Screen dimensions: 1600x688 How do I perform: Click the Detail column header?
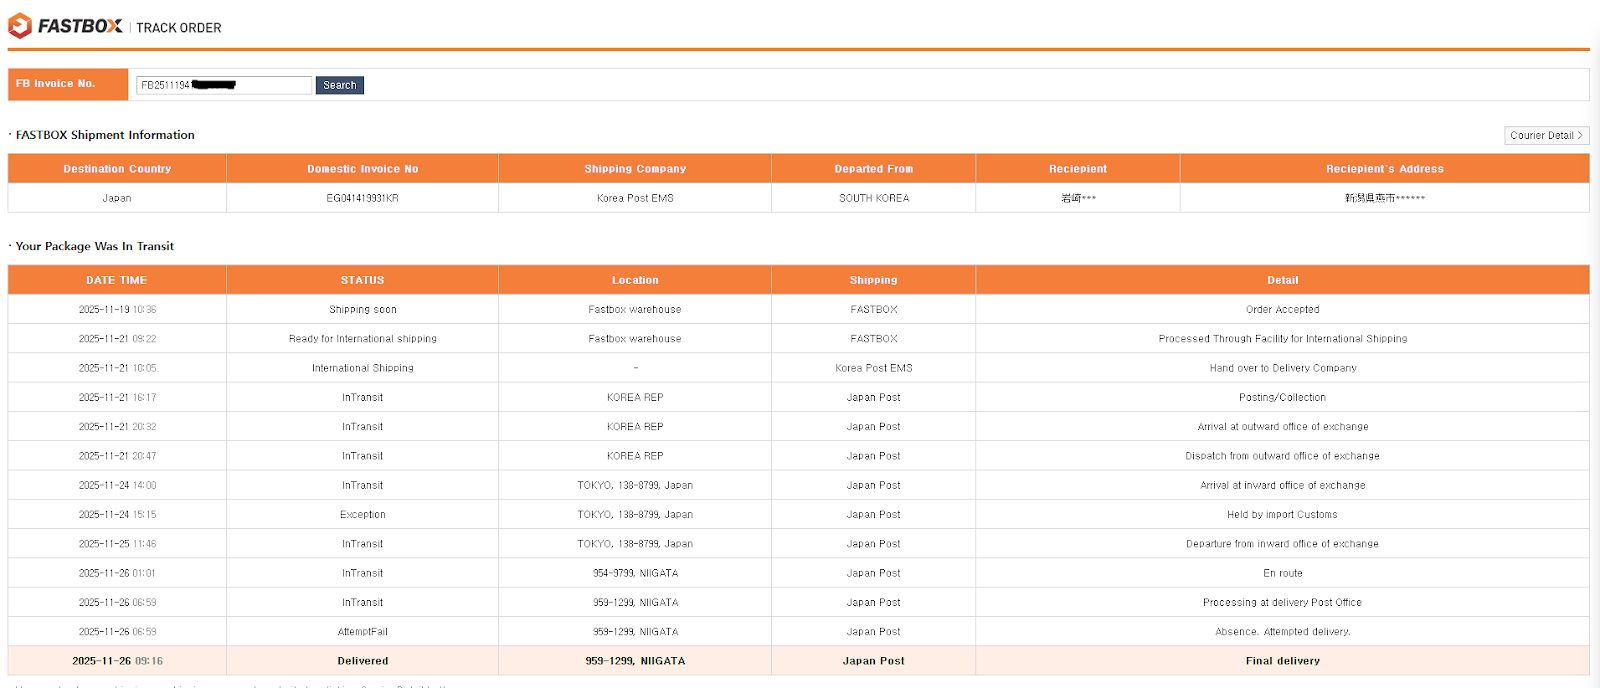point(1282,280)
